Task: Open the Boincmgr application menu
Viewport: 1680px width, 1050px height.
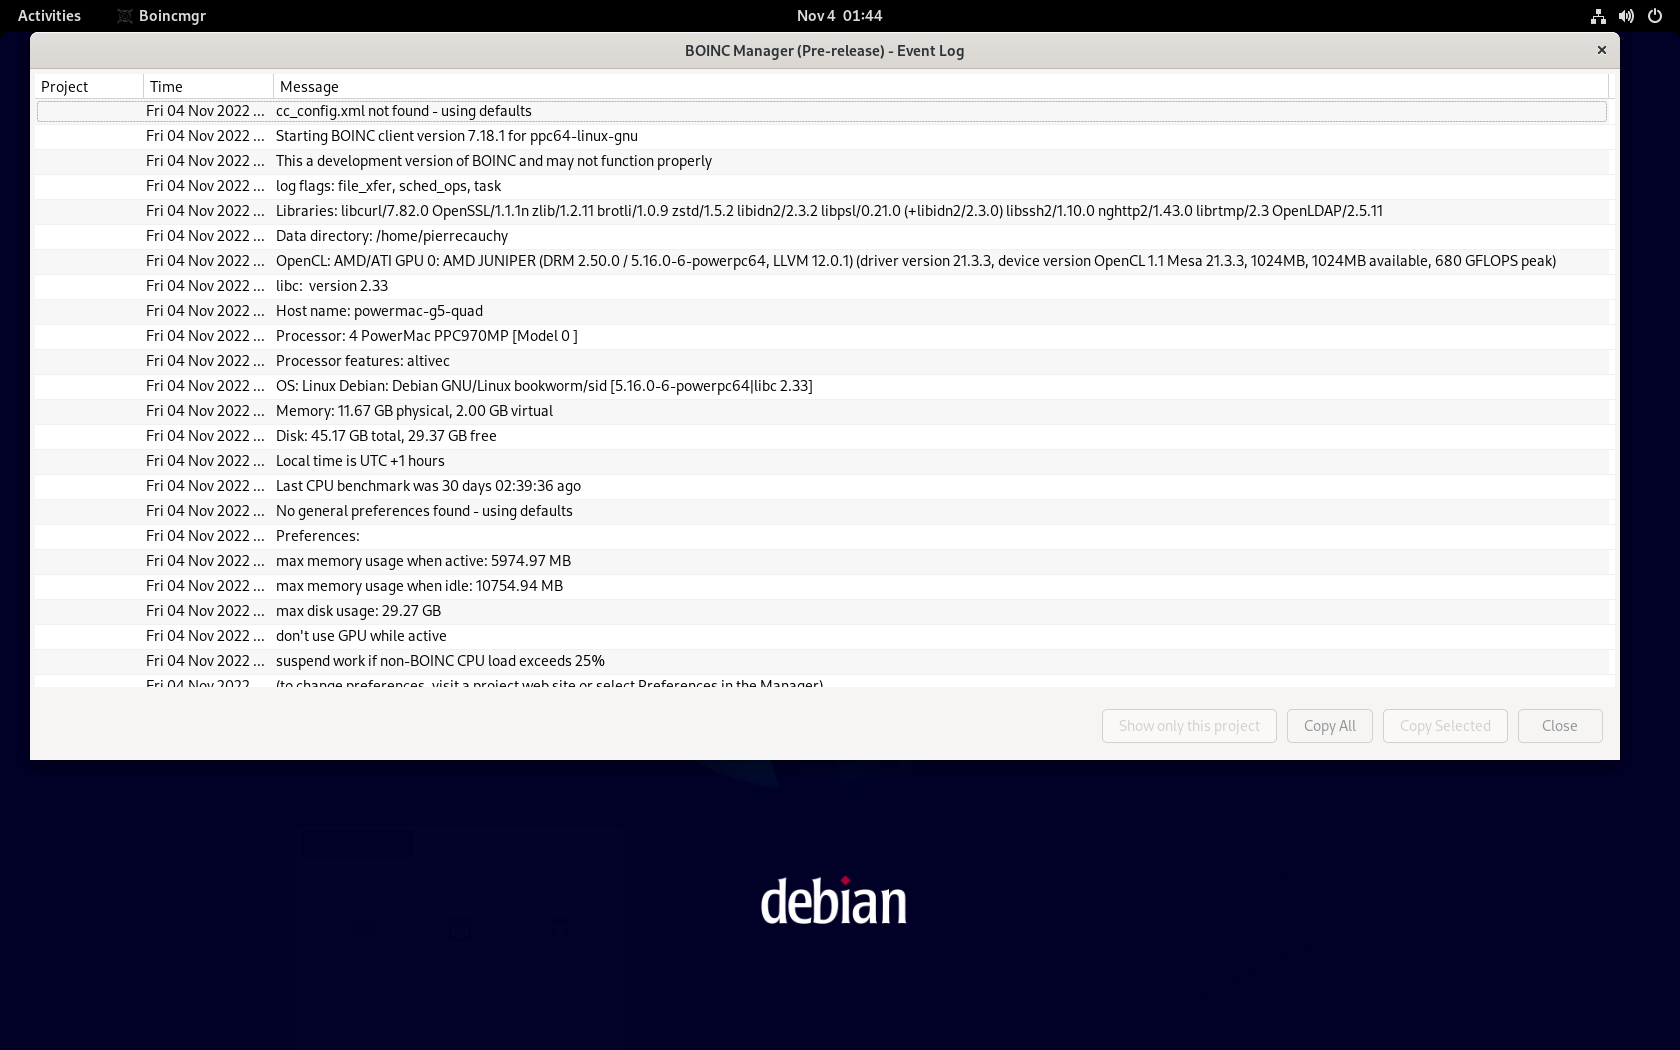Action: pos(171,15)
